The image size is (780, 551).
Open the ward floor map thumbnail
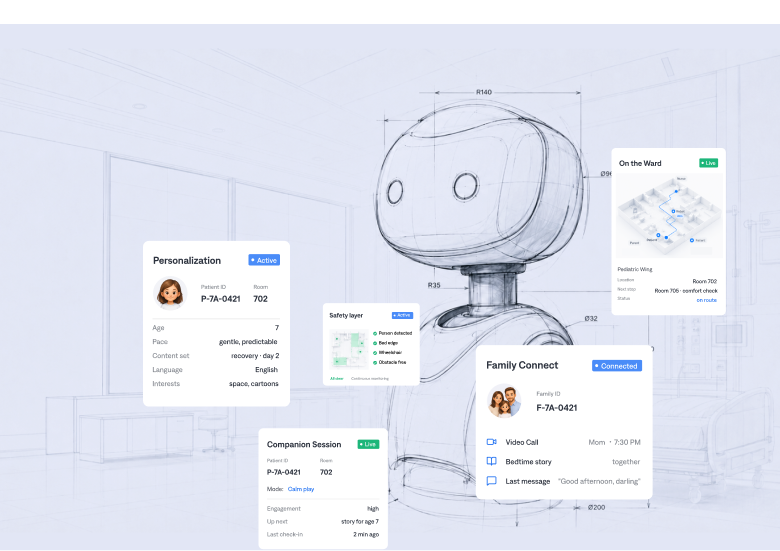(x=669, y=216)
